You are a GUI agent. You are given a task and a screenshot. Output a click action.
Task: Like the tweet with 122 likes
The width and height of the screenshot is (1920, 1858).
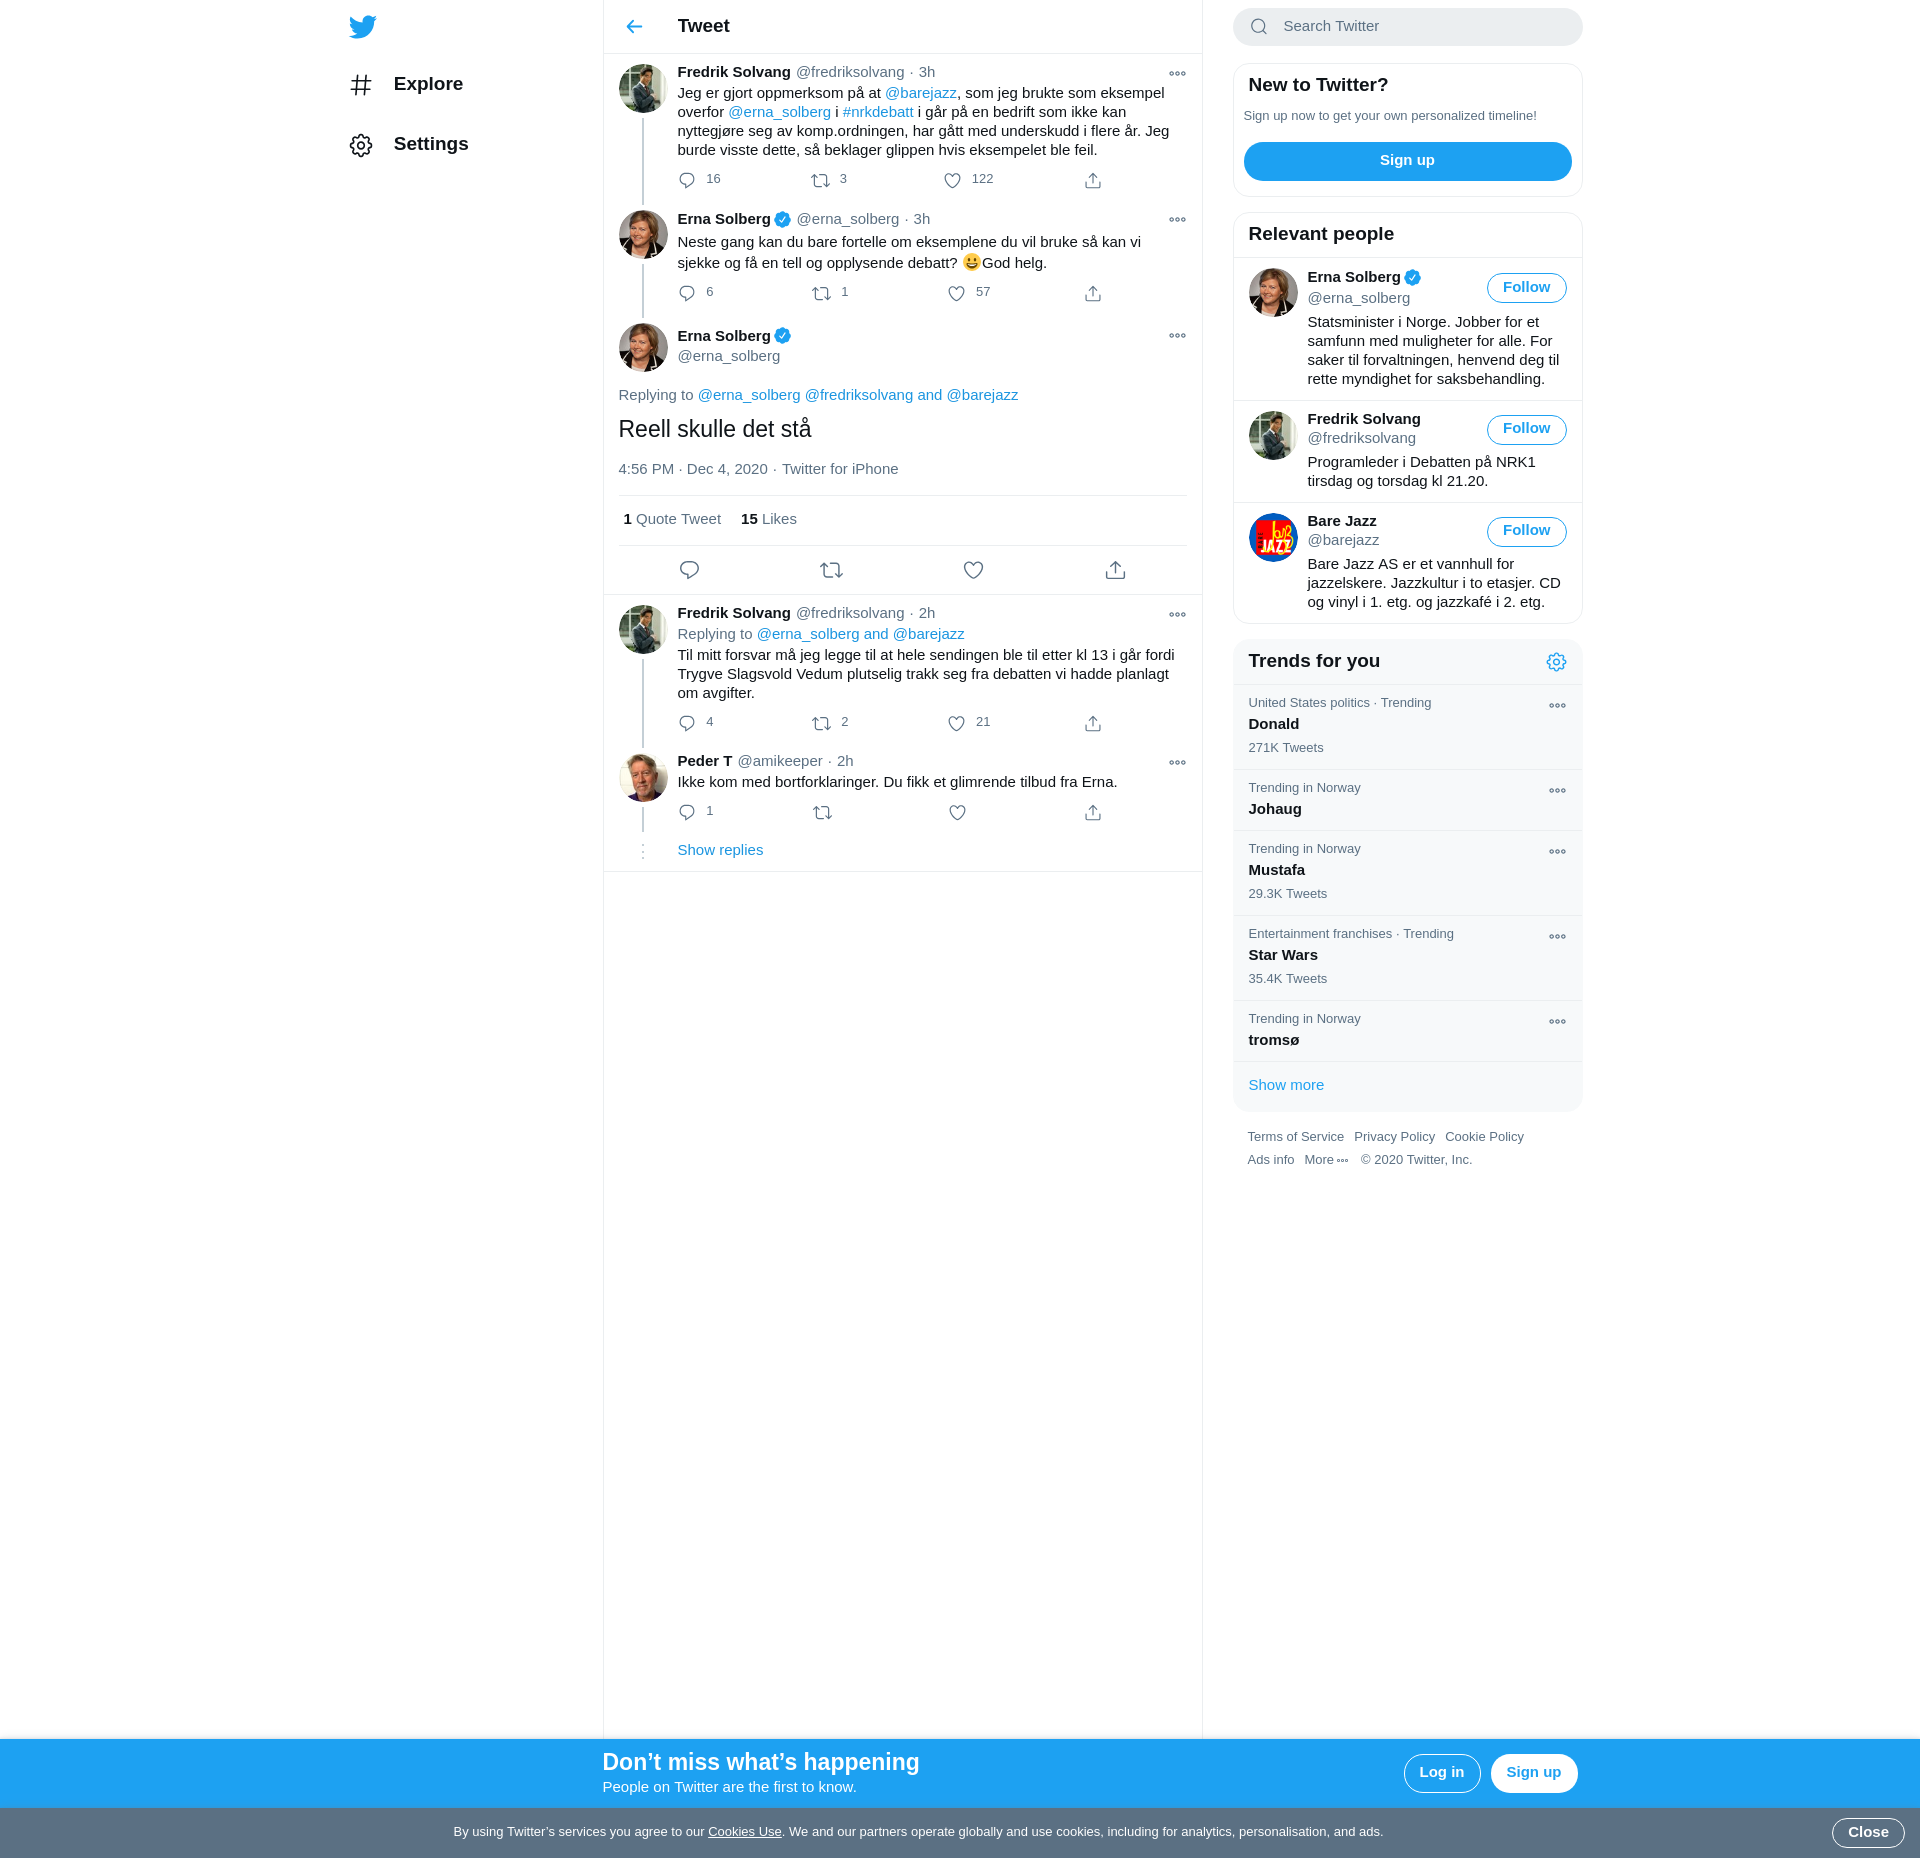(x=953, y=180)
